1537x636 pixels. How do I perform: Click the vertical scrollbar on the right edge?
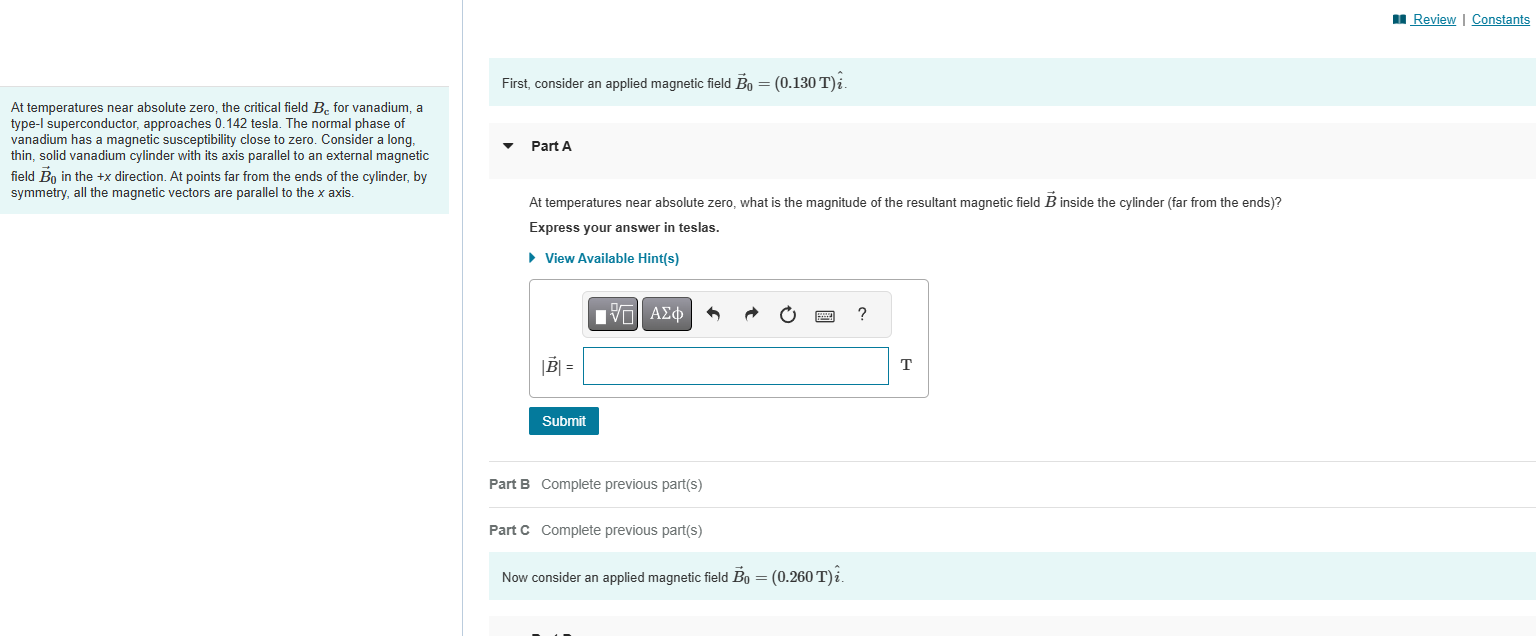[1534, 300]
